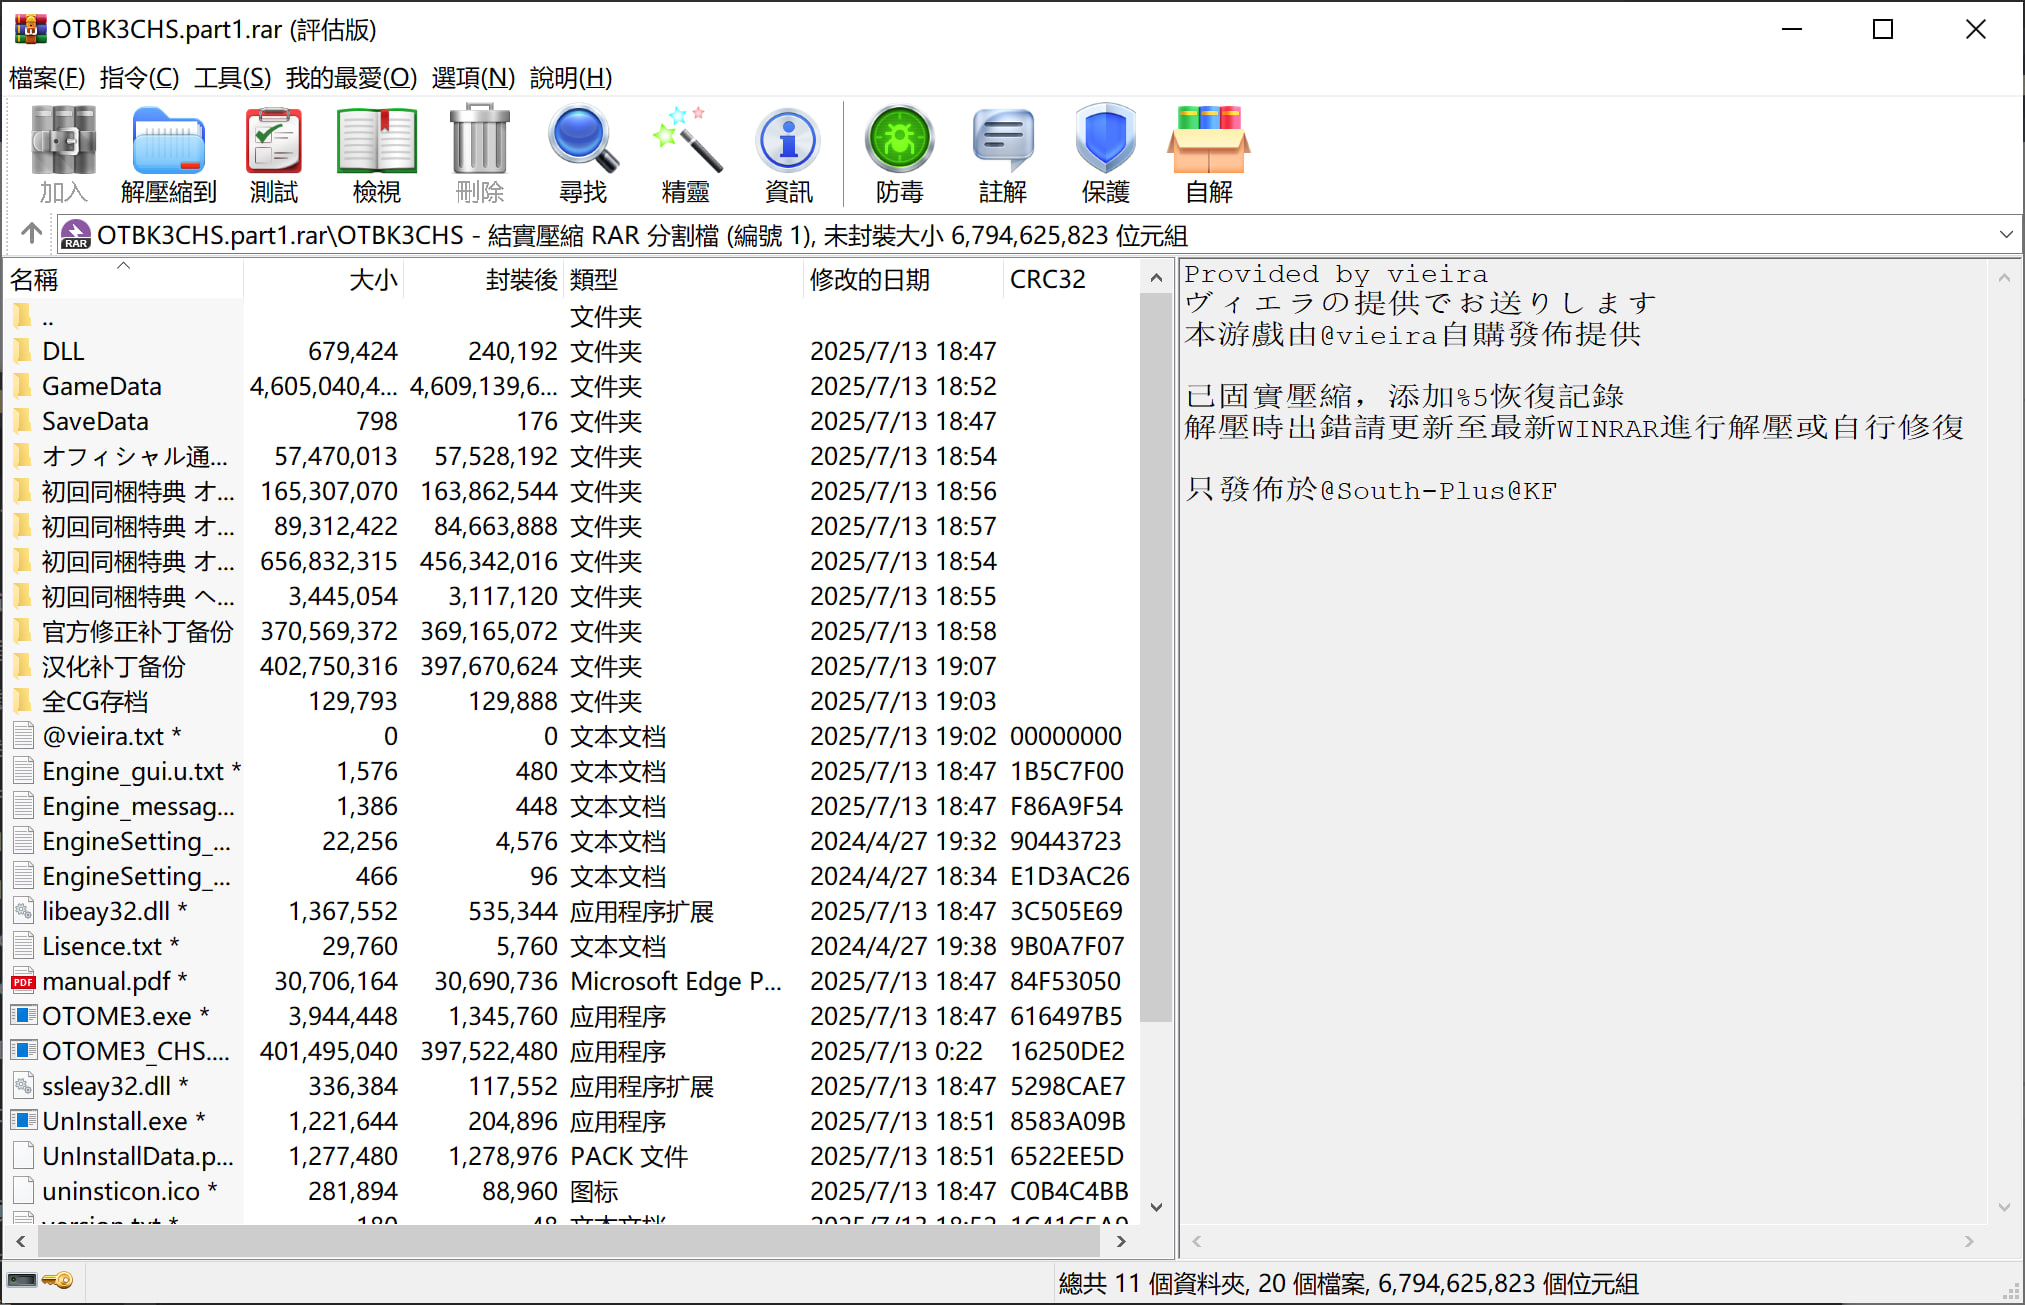This screenshot has height=1305, width=2025.
Task: Go up one folder level arrow
Action: coord(31,234)
